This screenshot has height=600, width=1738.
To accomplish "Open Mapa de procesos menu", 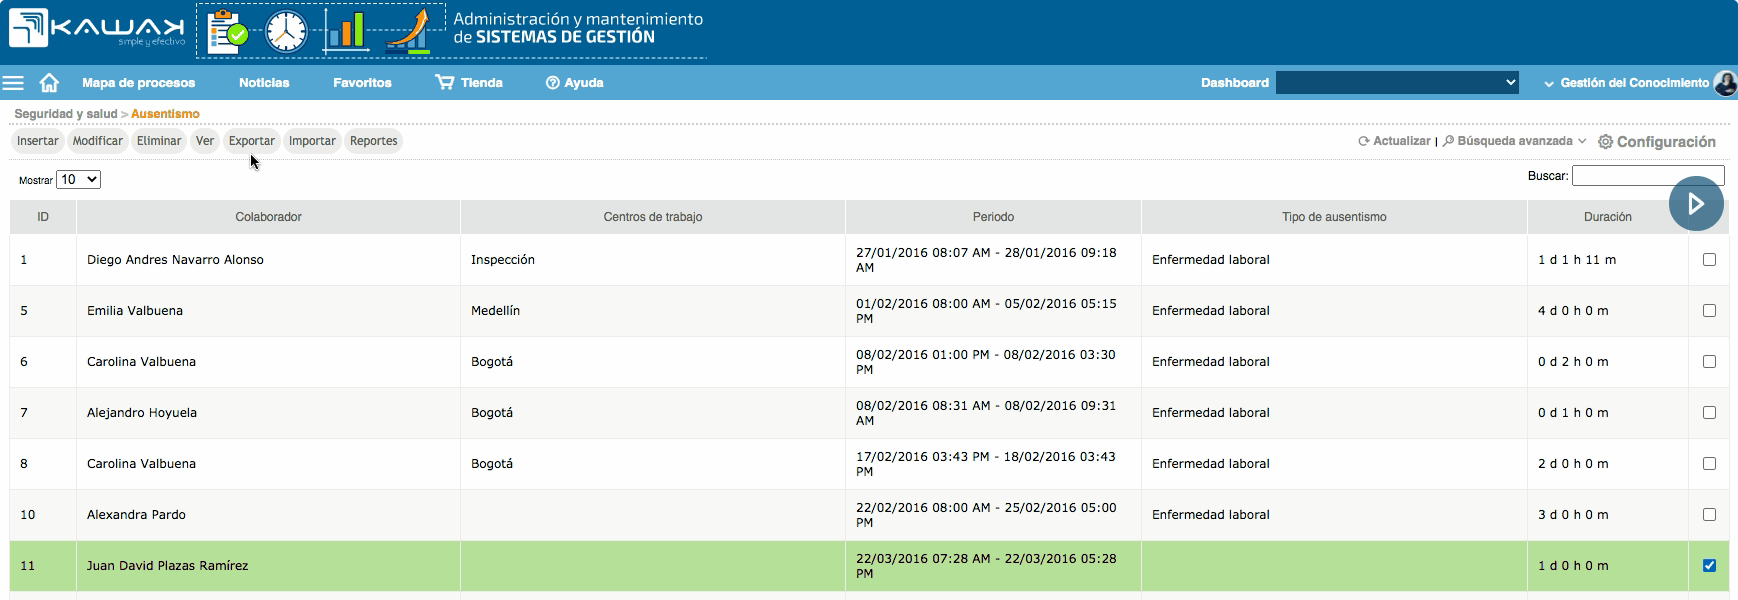I will click(138, 83).
